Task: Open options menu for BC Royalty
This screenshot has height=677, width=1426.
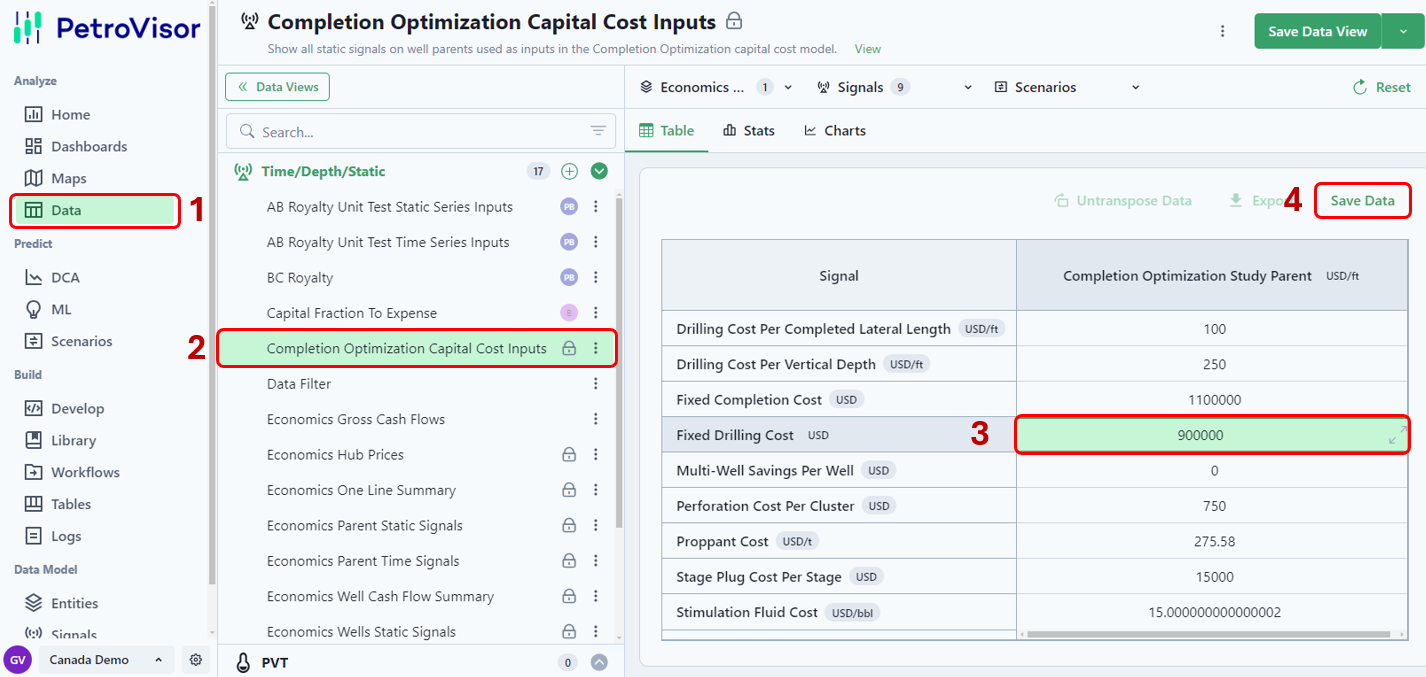Action: pos(596,277)
